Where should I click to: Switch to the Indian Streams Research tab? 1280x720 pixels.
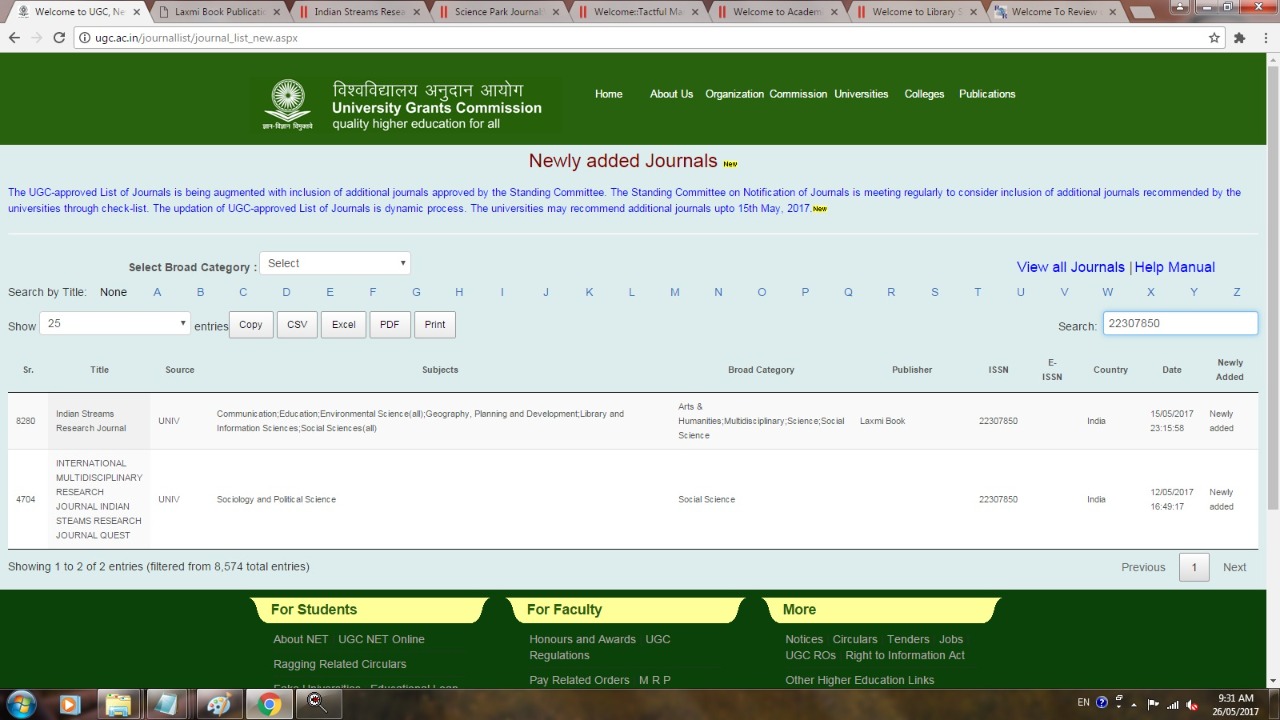pos(358,12)
